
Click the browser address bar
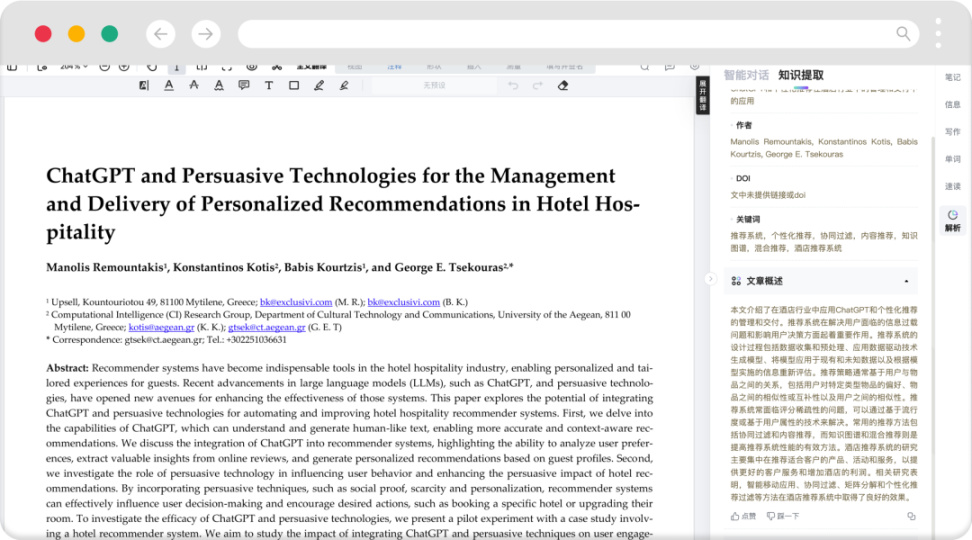click(570, 34)
